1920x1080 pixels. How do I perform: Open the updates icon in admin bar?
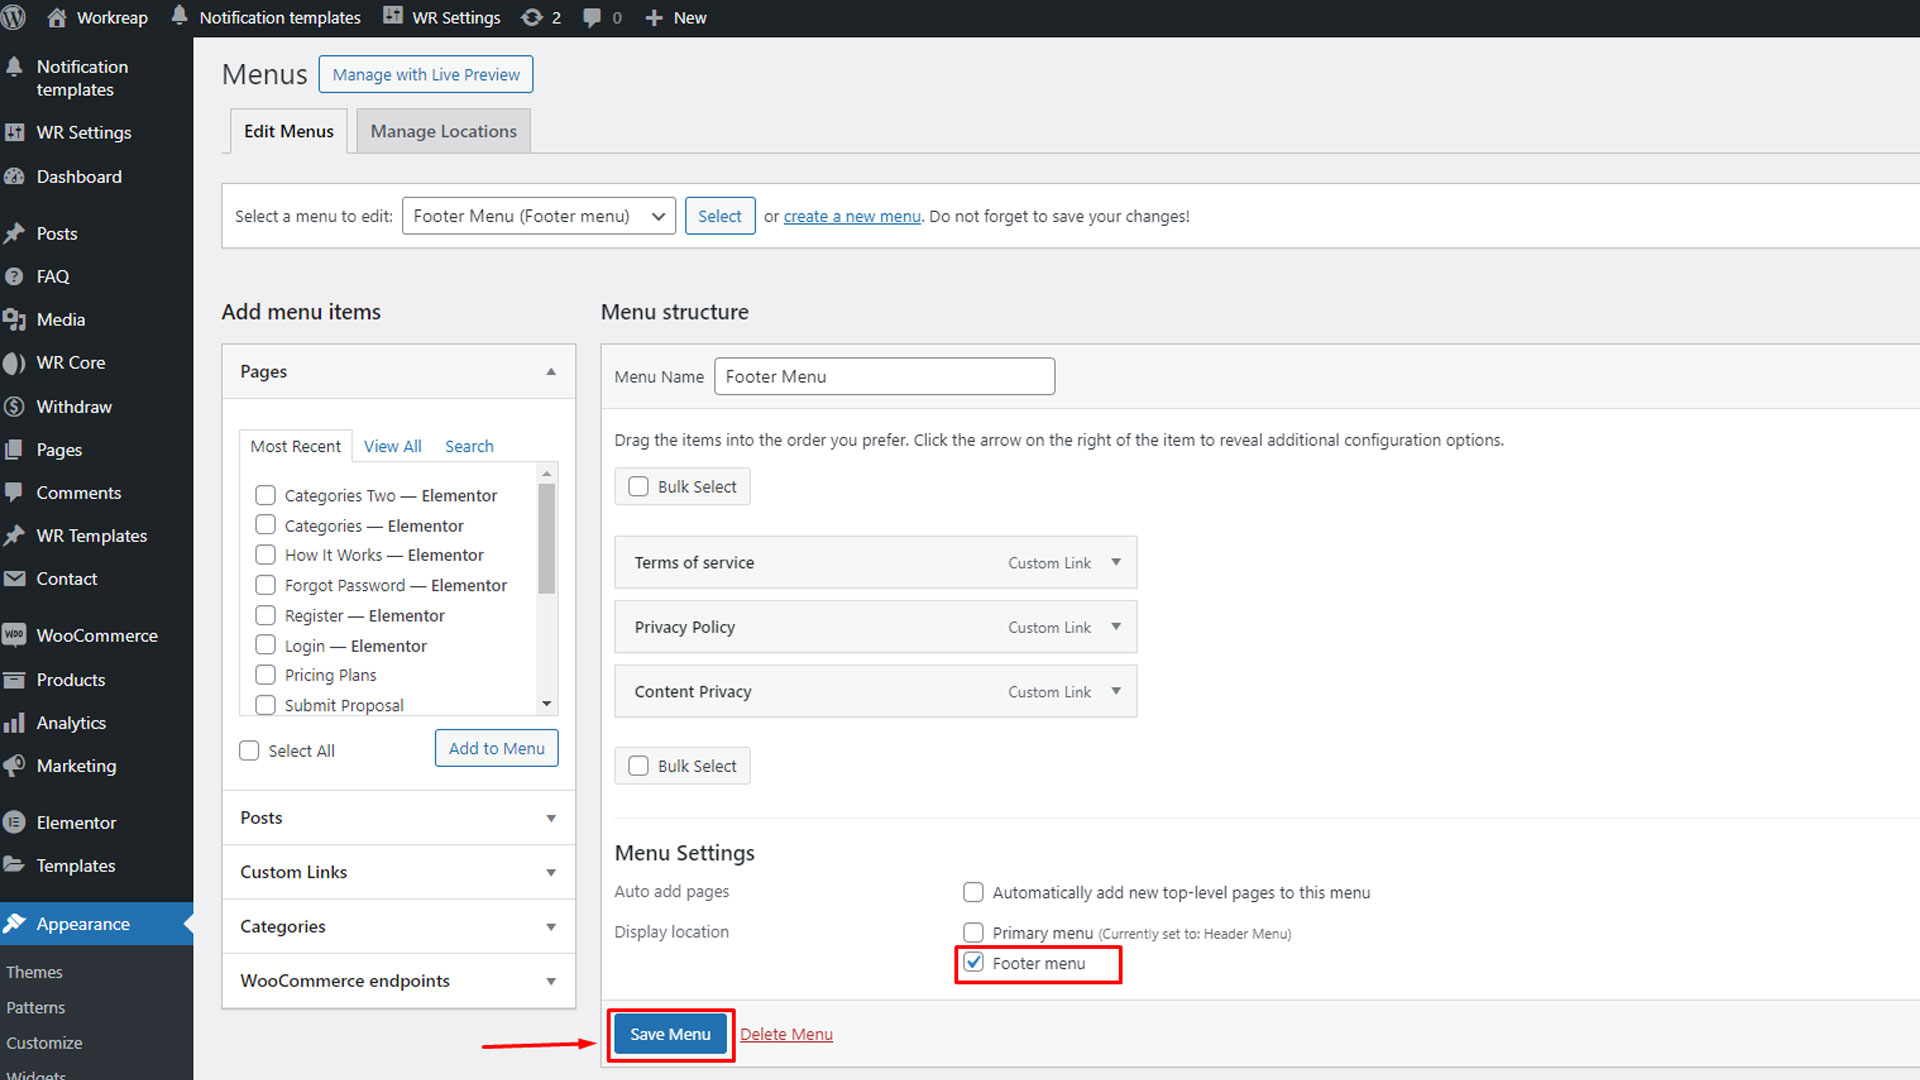click(532, 17)
